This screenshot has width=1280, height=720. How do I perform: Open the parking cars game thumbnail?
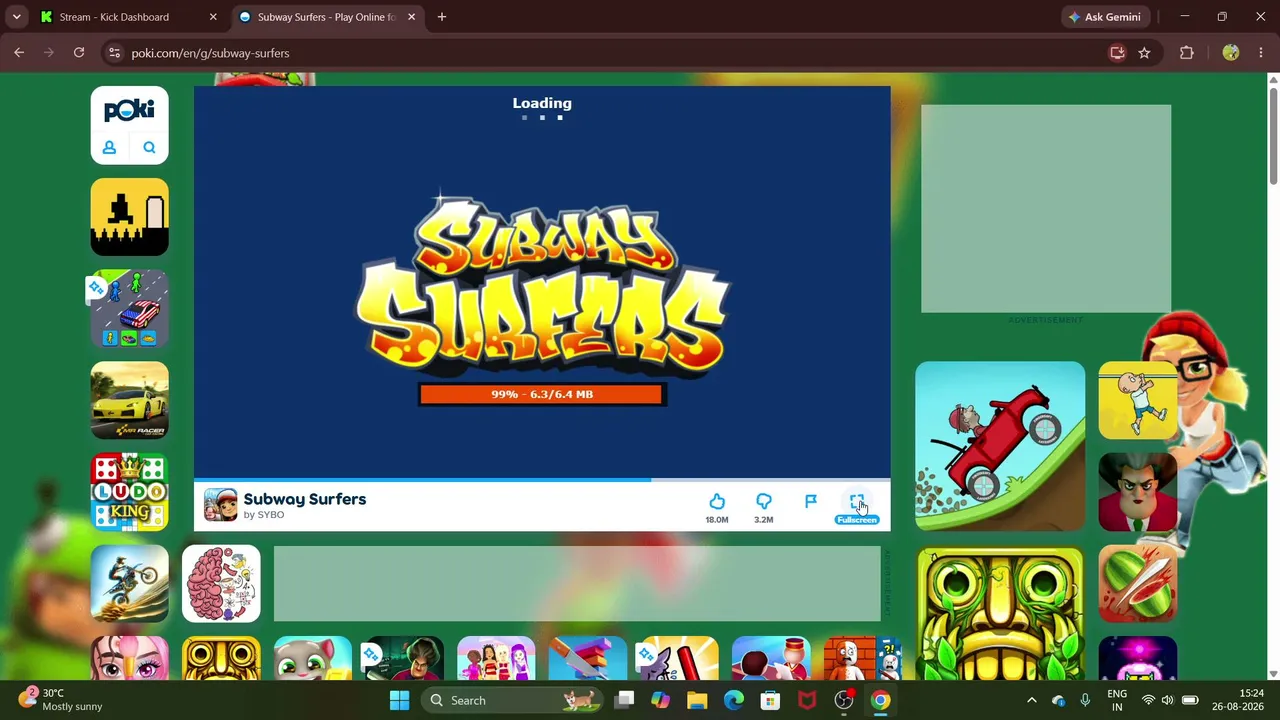point(129,309)
